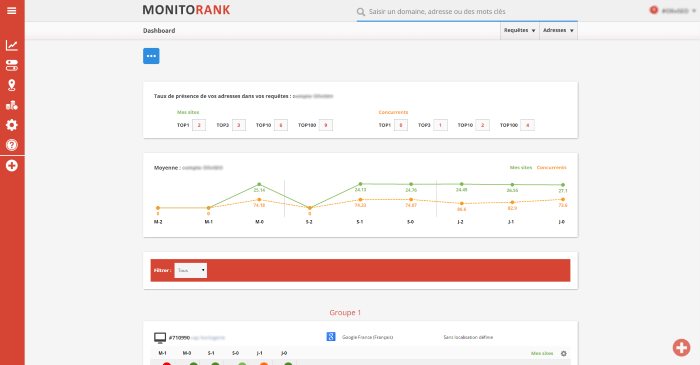Click the Concurrents TOP10 value box
Screen dimensions: 700x365
coord(482,125)
